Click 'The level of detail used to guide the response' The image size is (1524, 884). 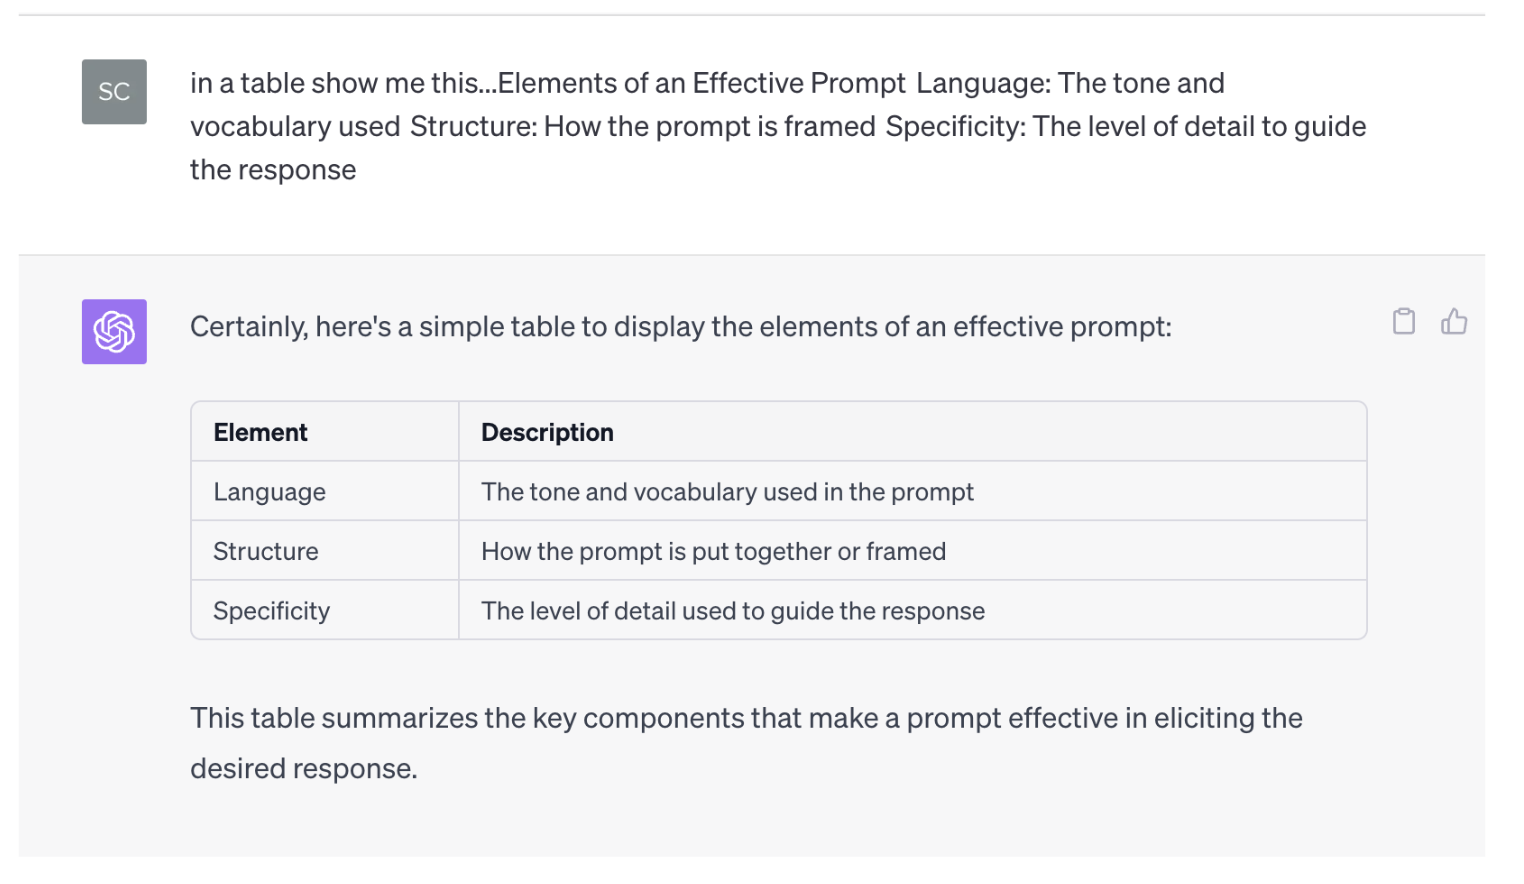(733, 611)
